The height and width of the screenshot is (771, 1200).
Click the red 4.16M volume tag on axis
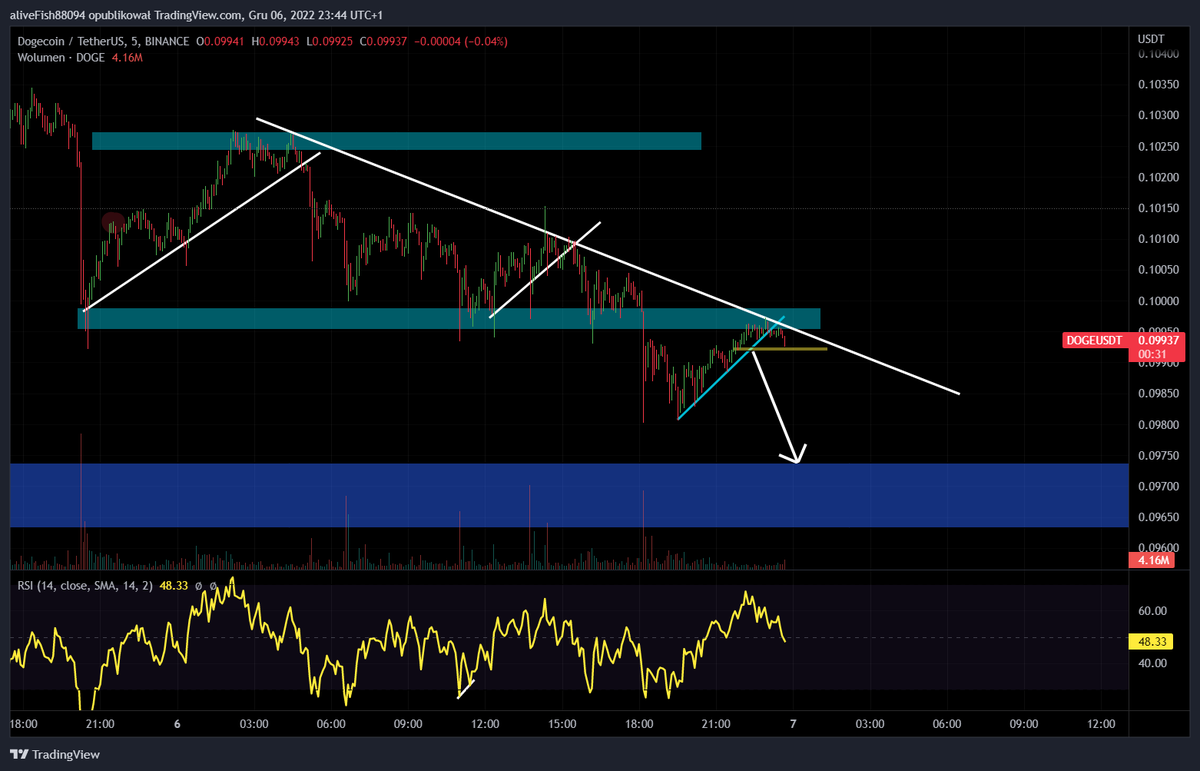point(1150,561)
